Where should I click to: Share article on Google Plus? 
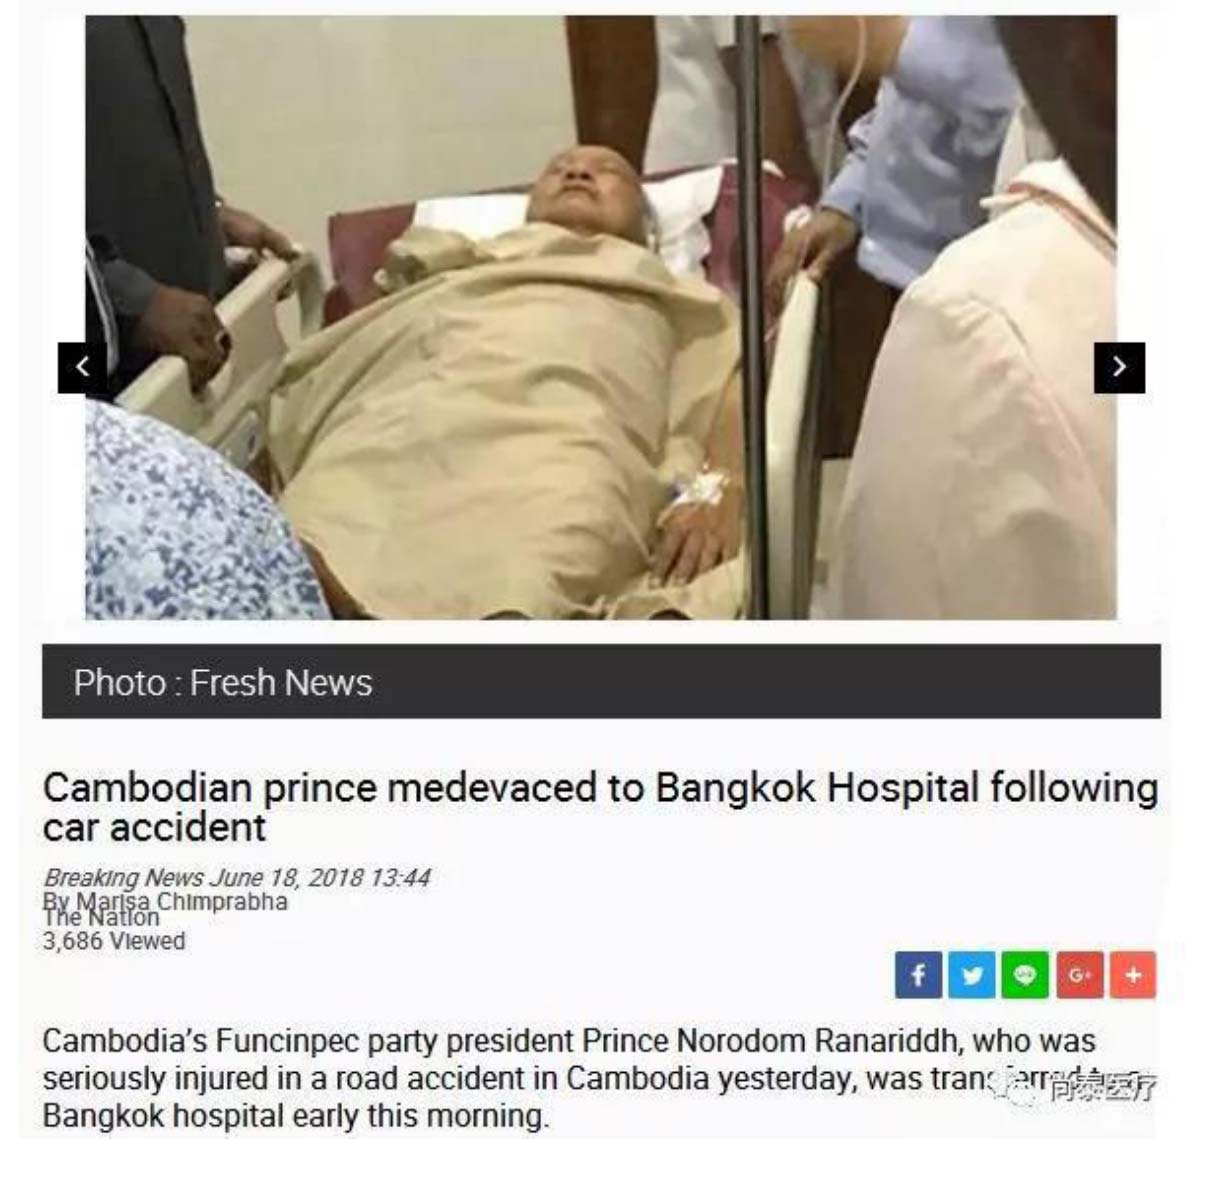pos(1079,974)
